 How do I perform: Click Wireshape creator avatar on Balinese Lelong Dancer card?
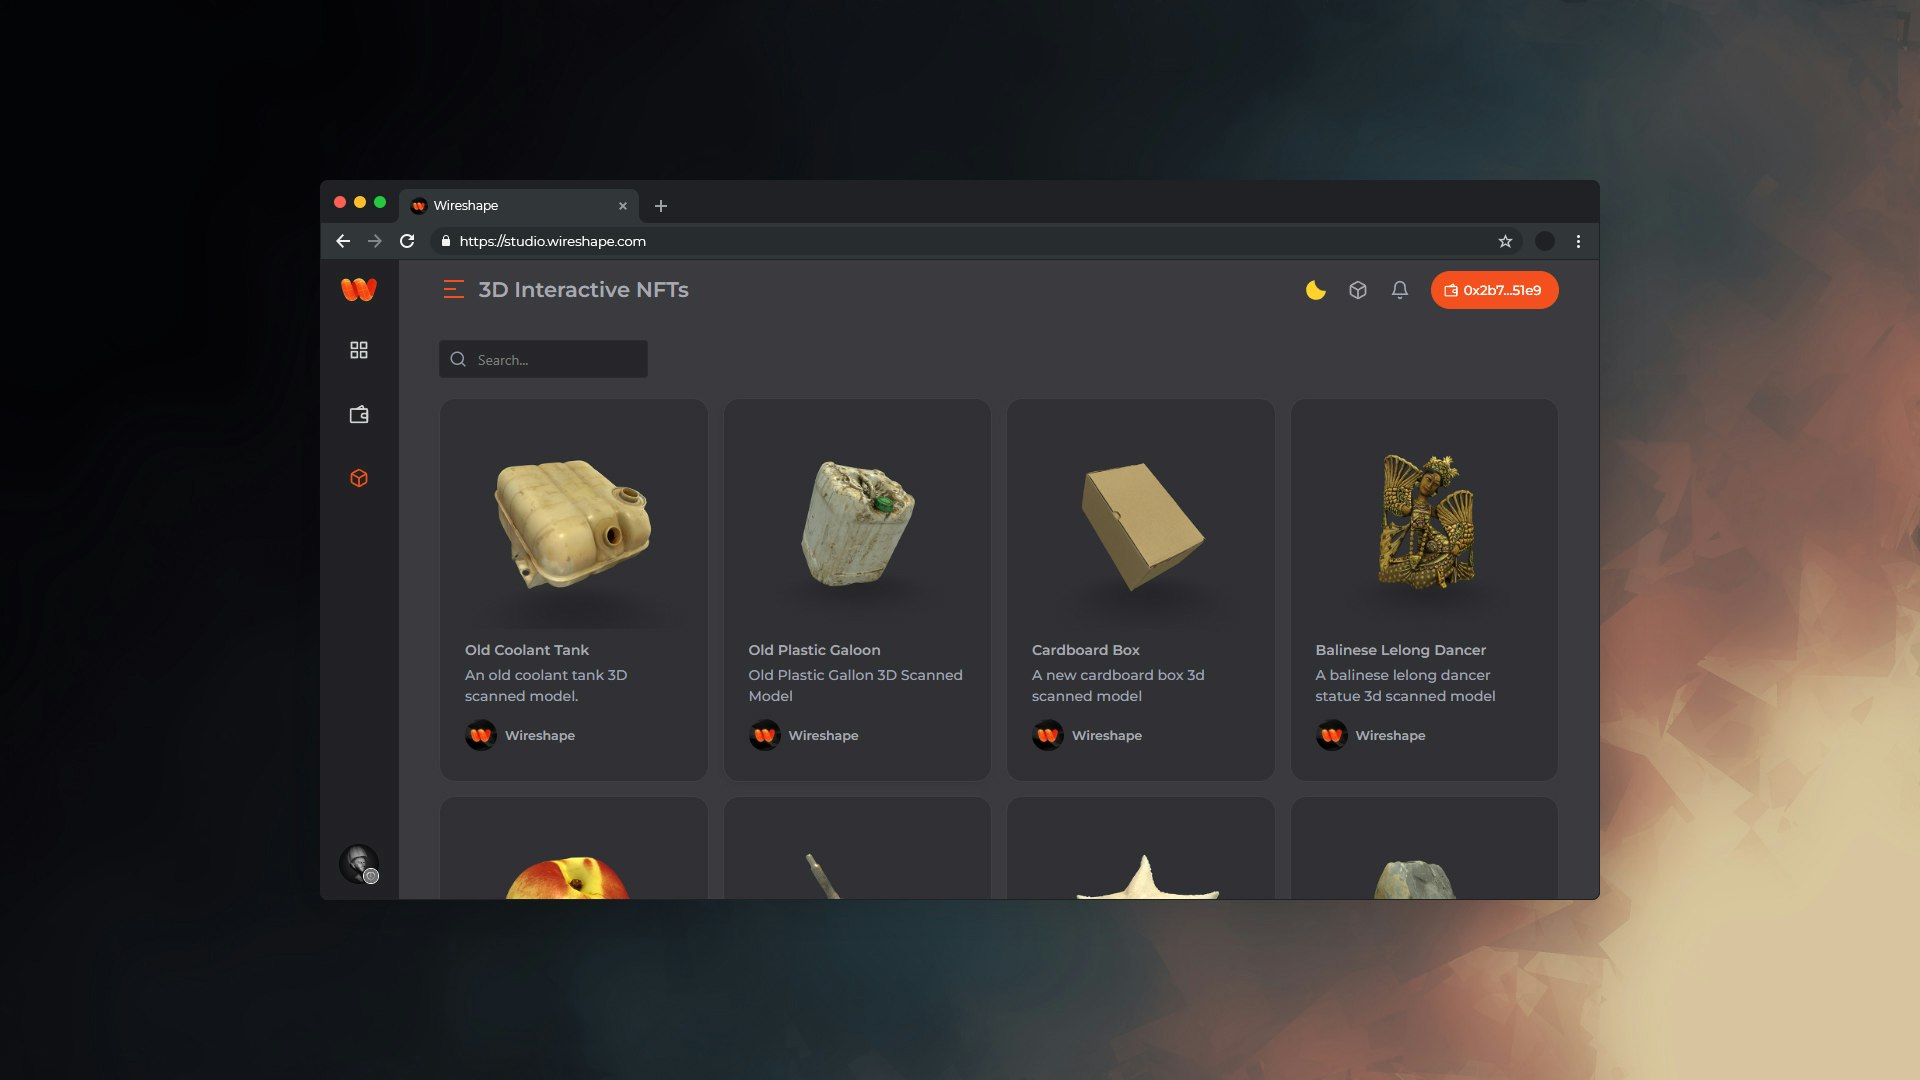pos(1332,735)
